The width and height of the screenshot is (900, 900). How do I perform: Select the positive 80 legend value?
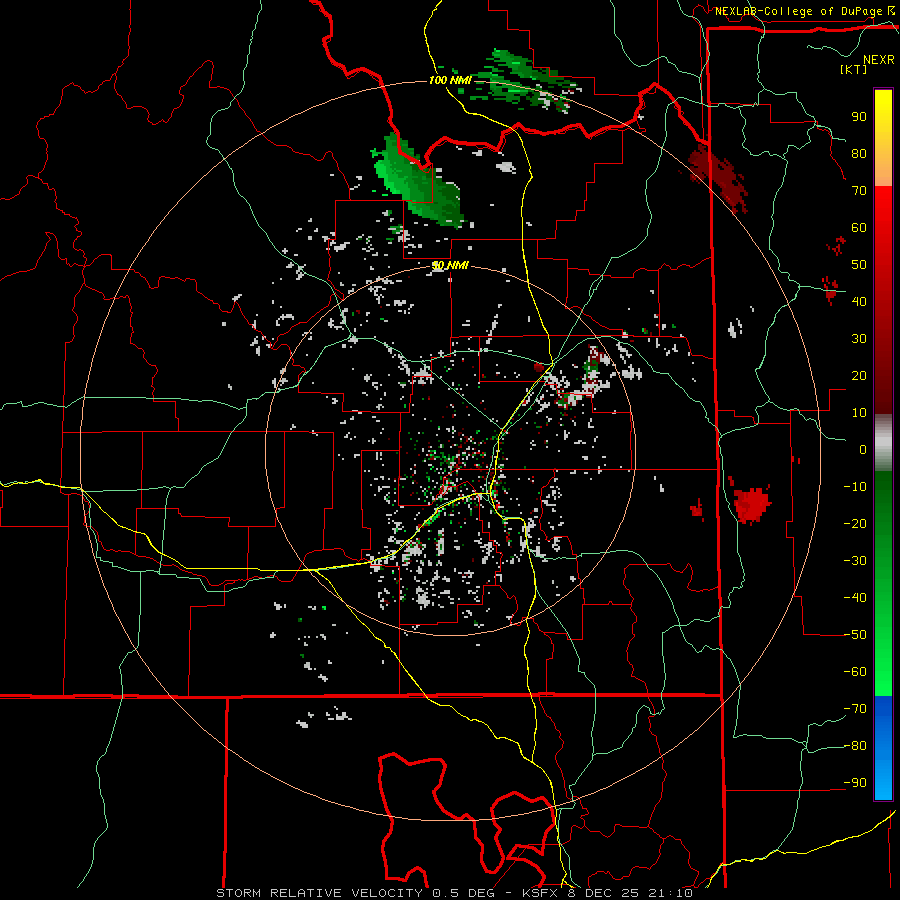pos(859,153)
